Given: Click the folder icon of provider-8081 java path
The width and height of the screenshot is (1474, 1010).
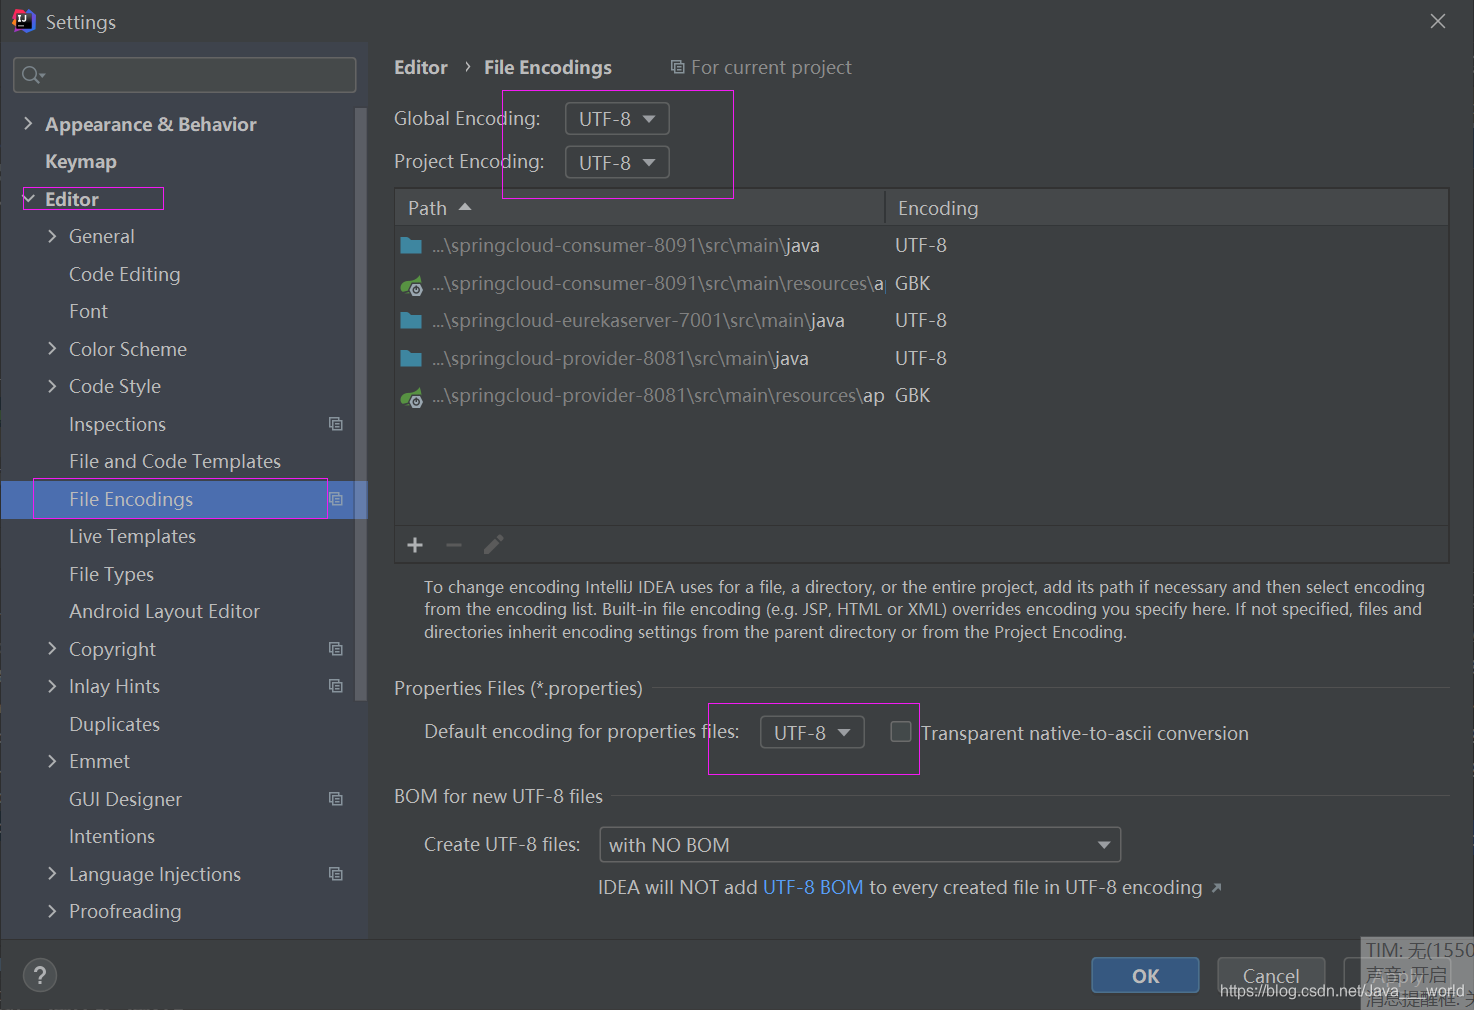Looking at the screenshot, I should (x=411, y=358).
